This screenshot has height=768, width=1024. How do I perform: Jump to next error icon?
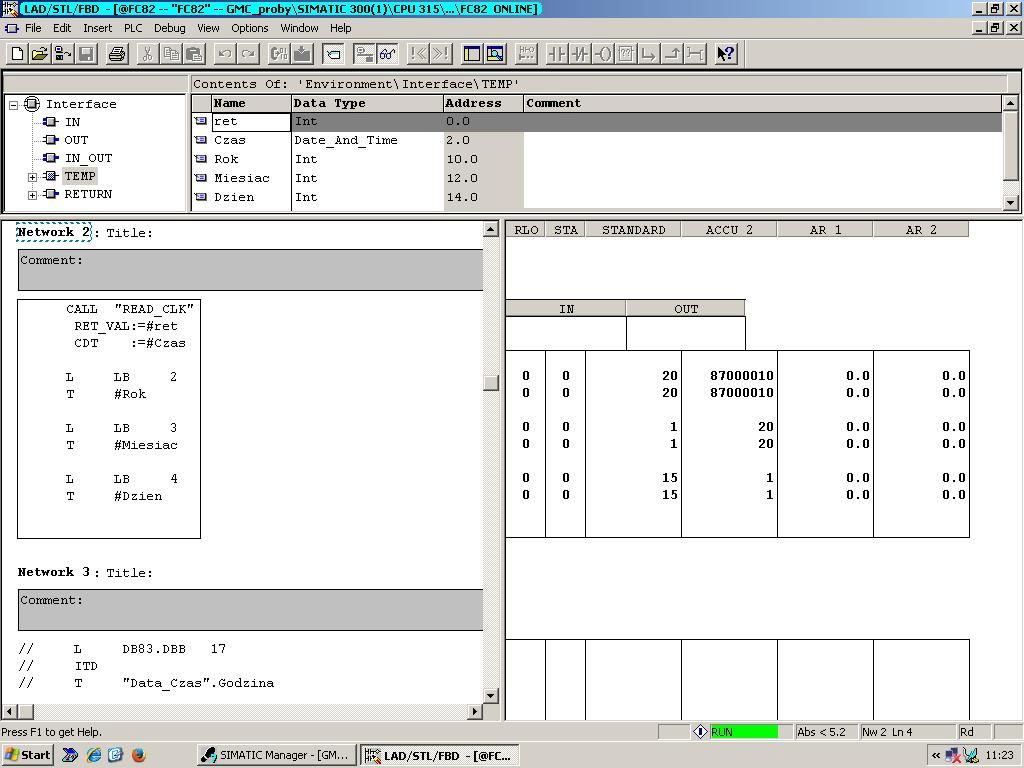(441, 54)
